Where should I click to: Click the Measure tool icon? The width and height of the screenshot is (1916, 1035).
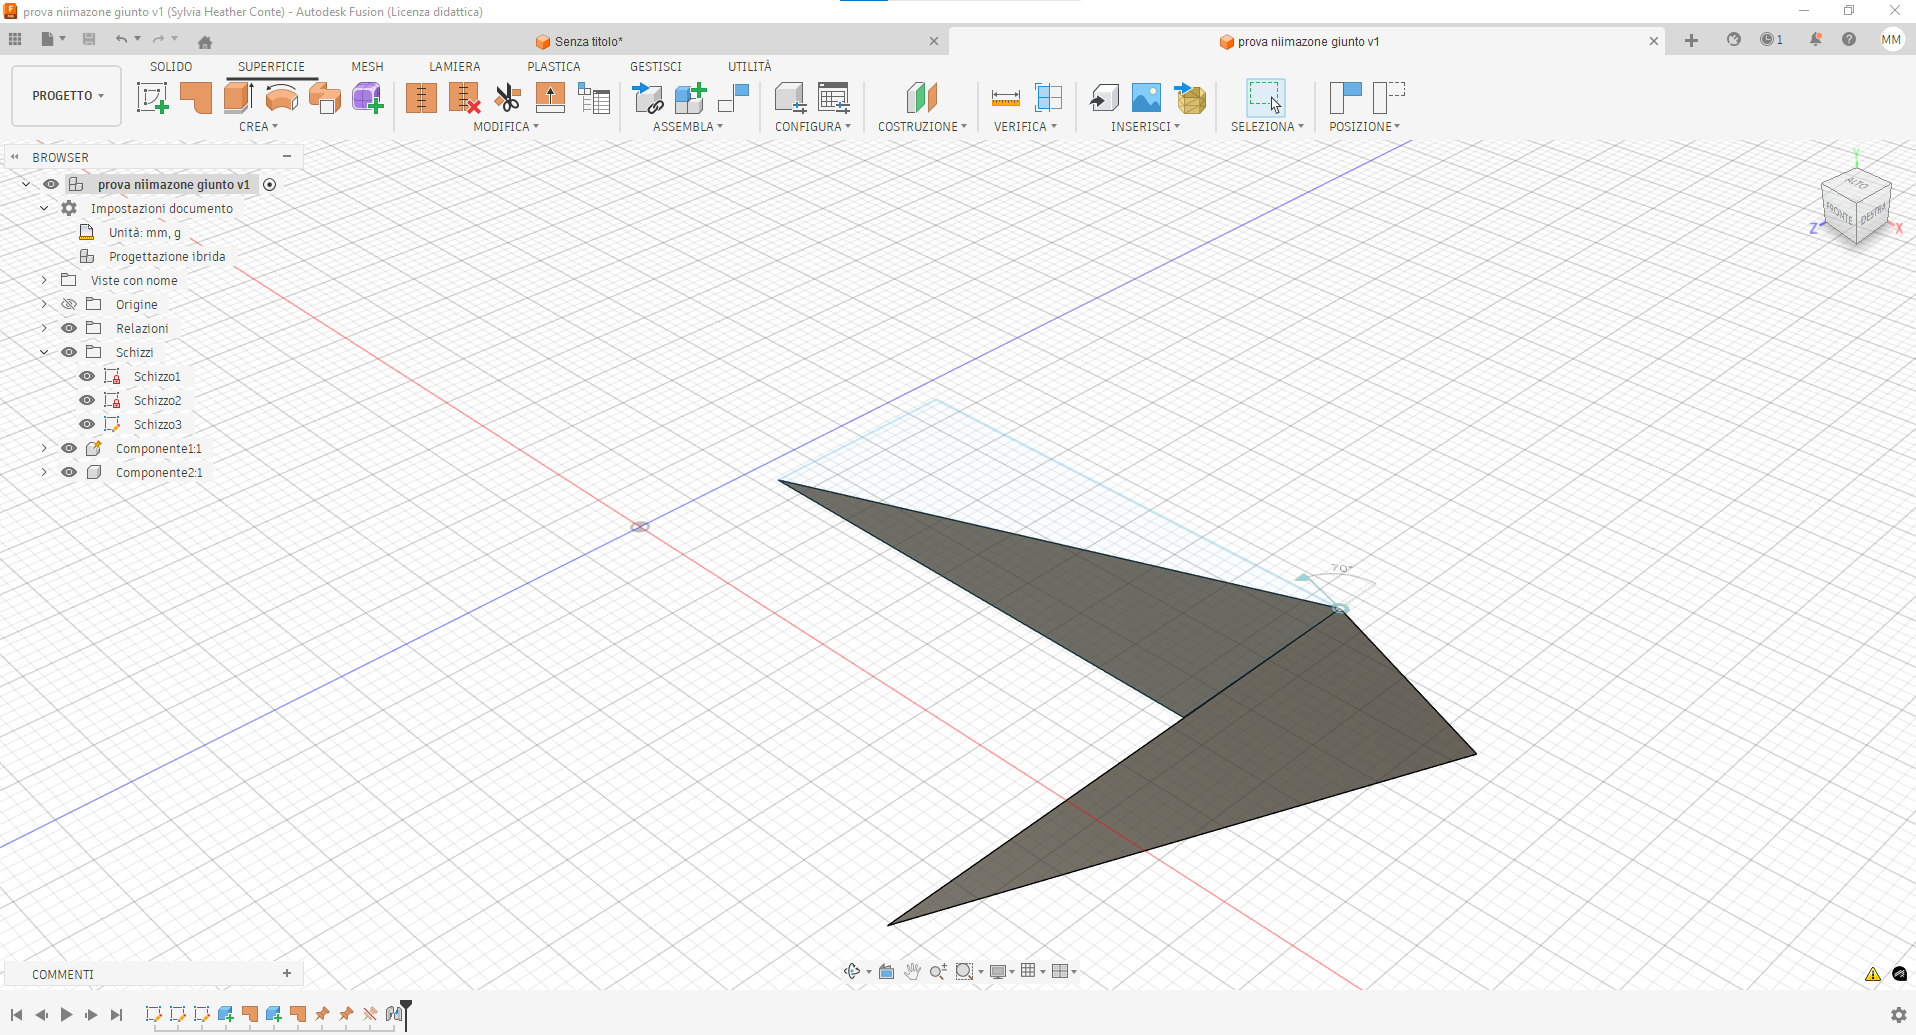pyautogui.click(x=1005, y=98)
